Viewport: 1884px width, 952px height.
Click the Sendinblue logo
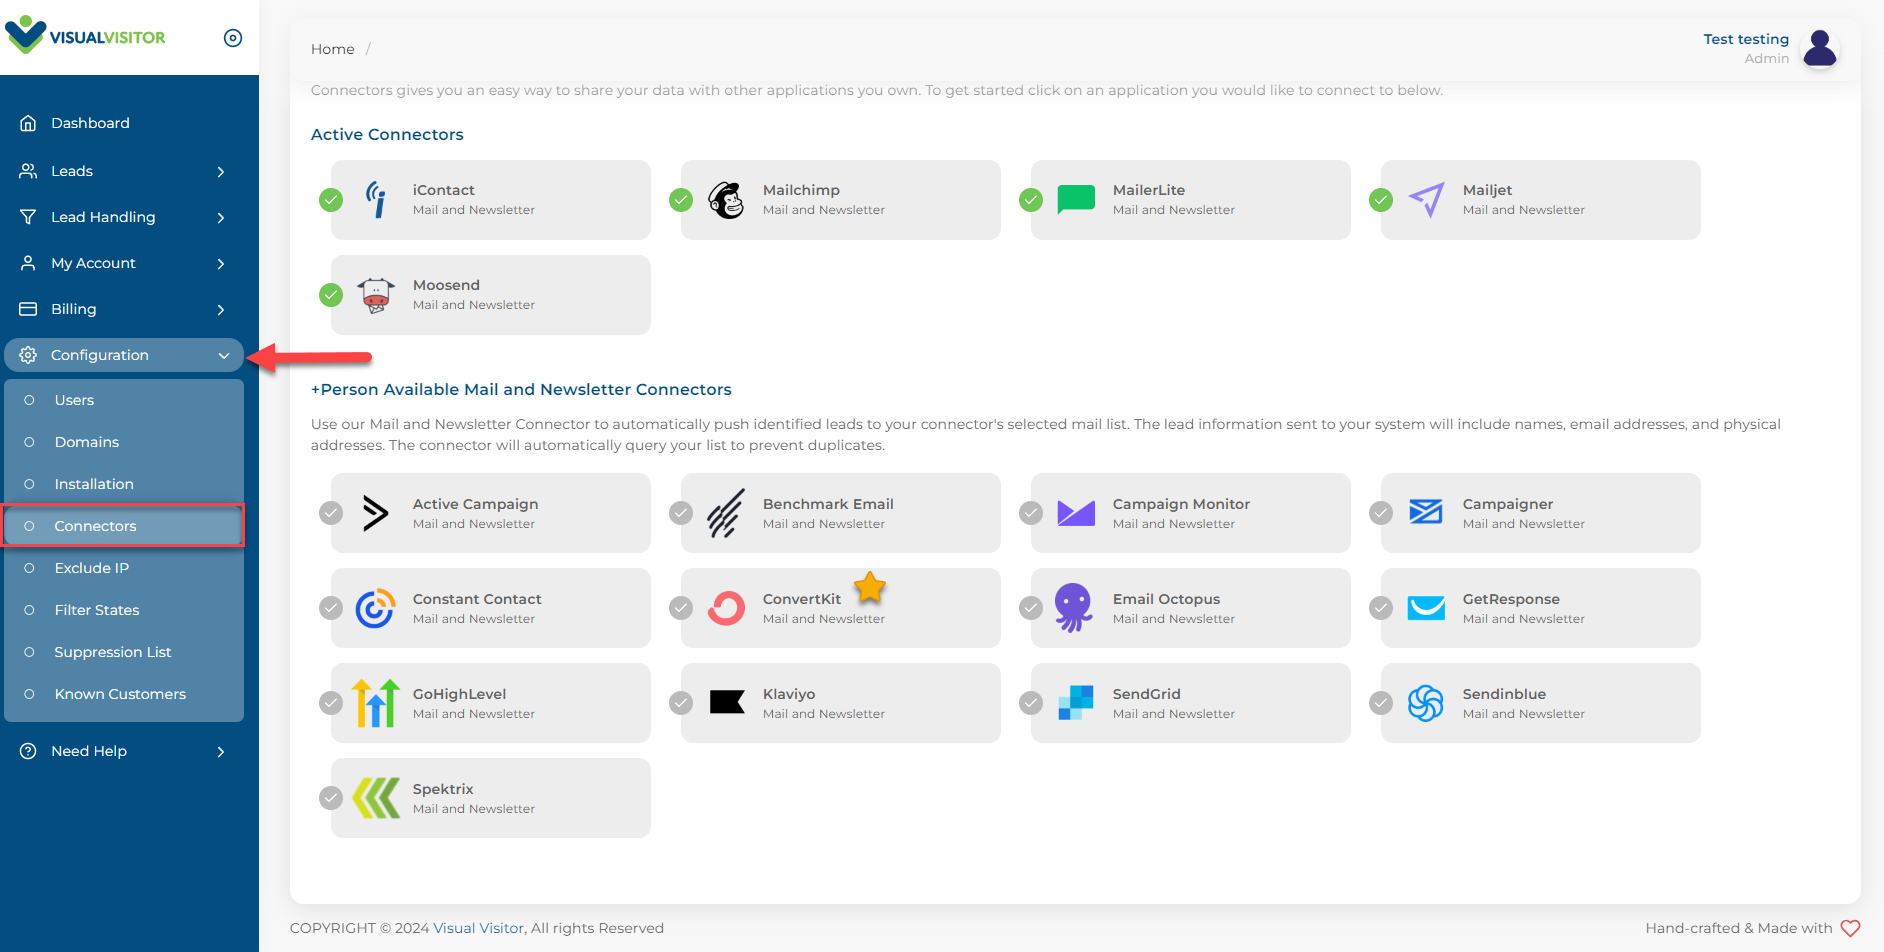(x=1426, y=703)
